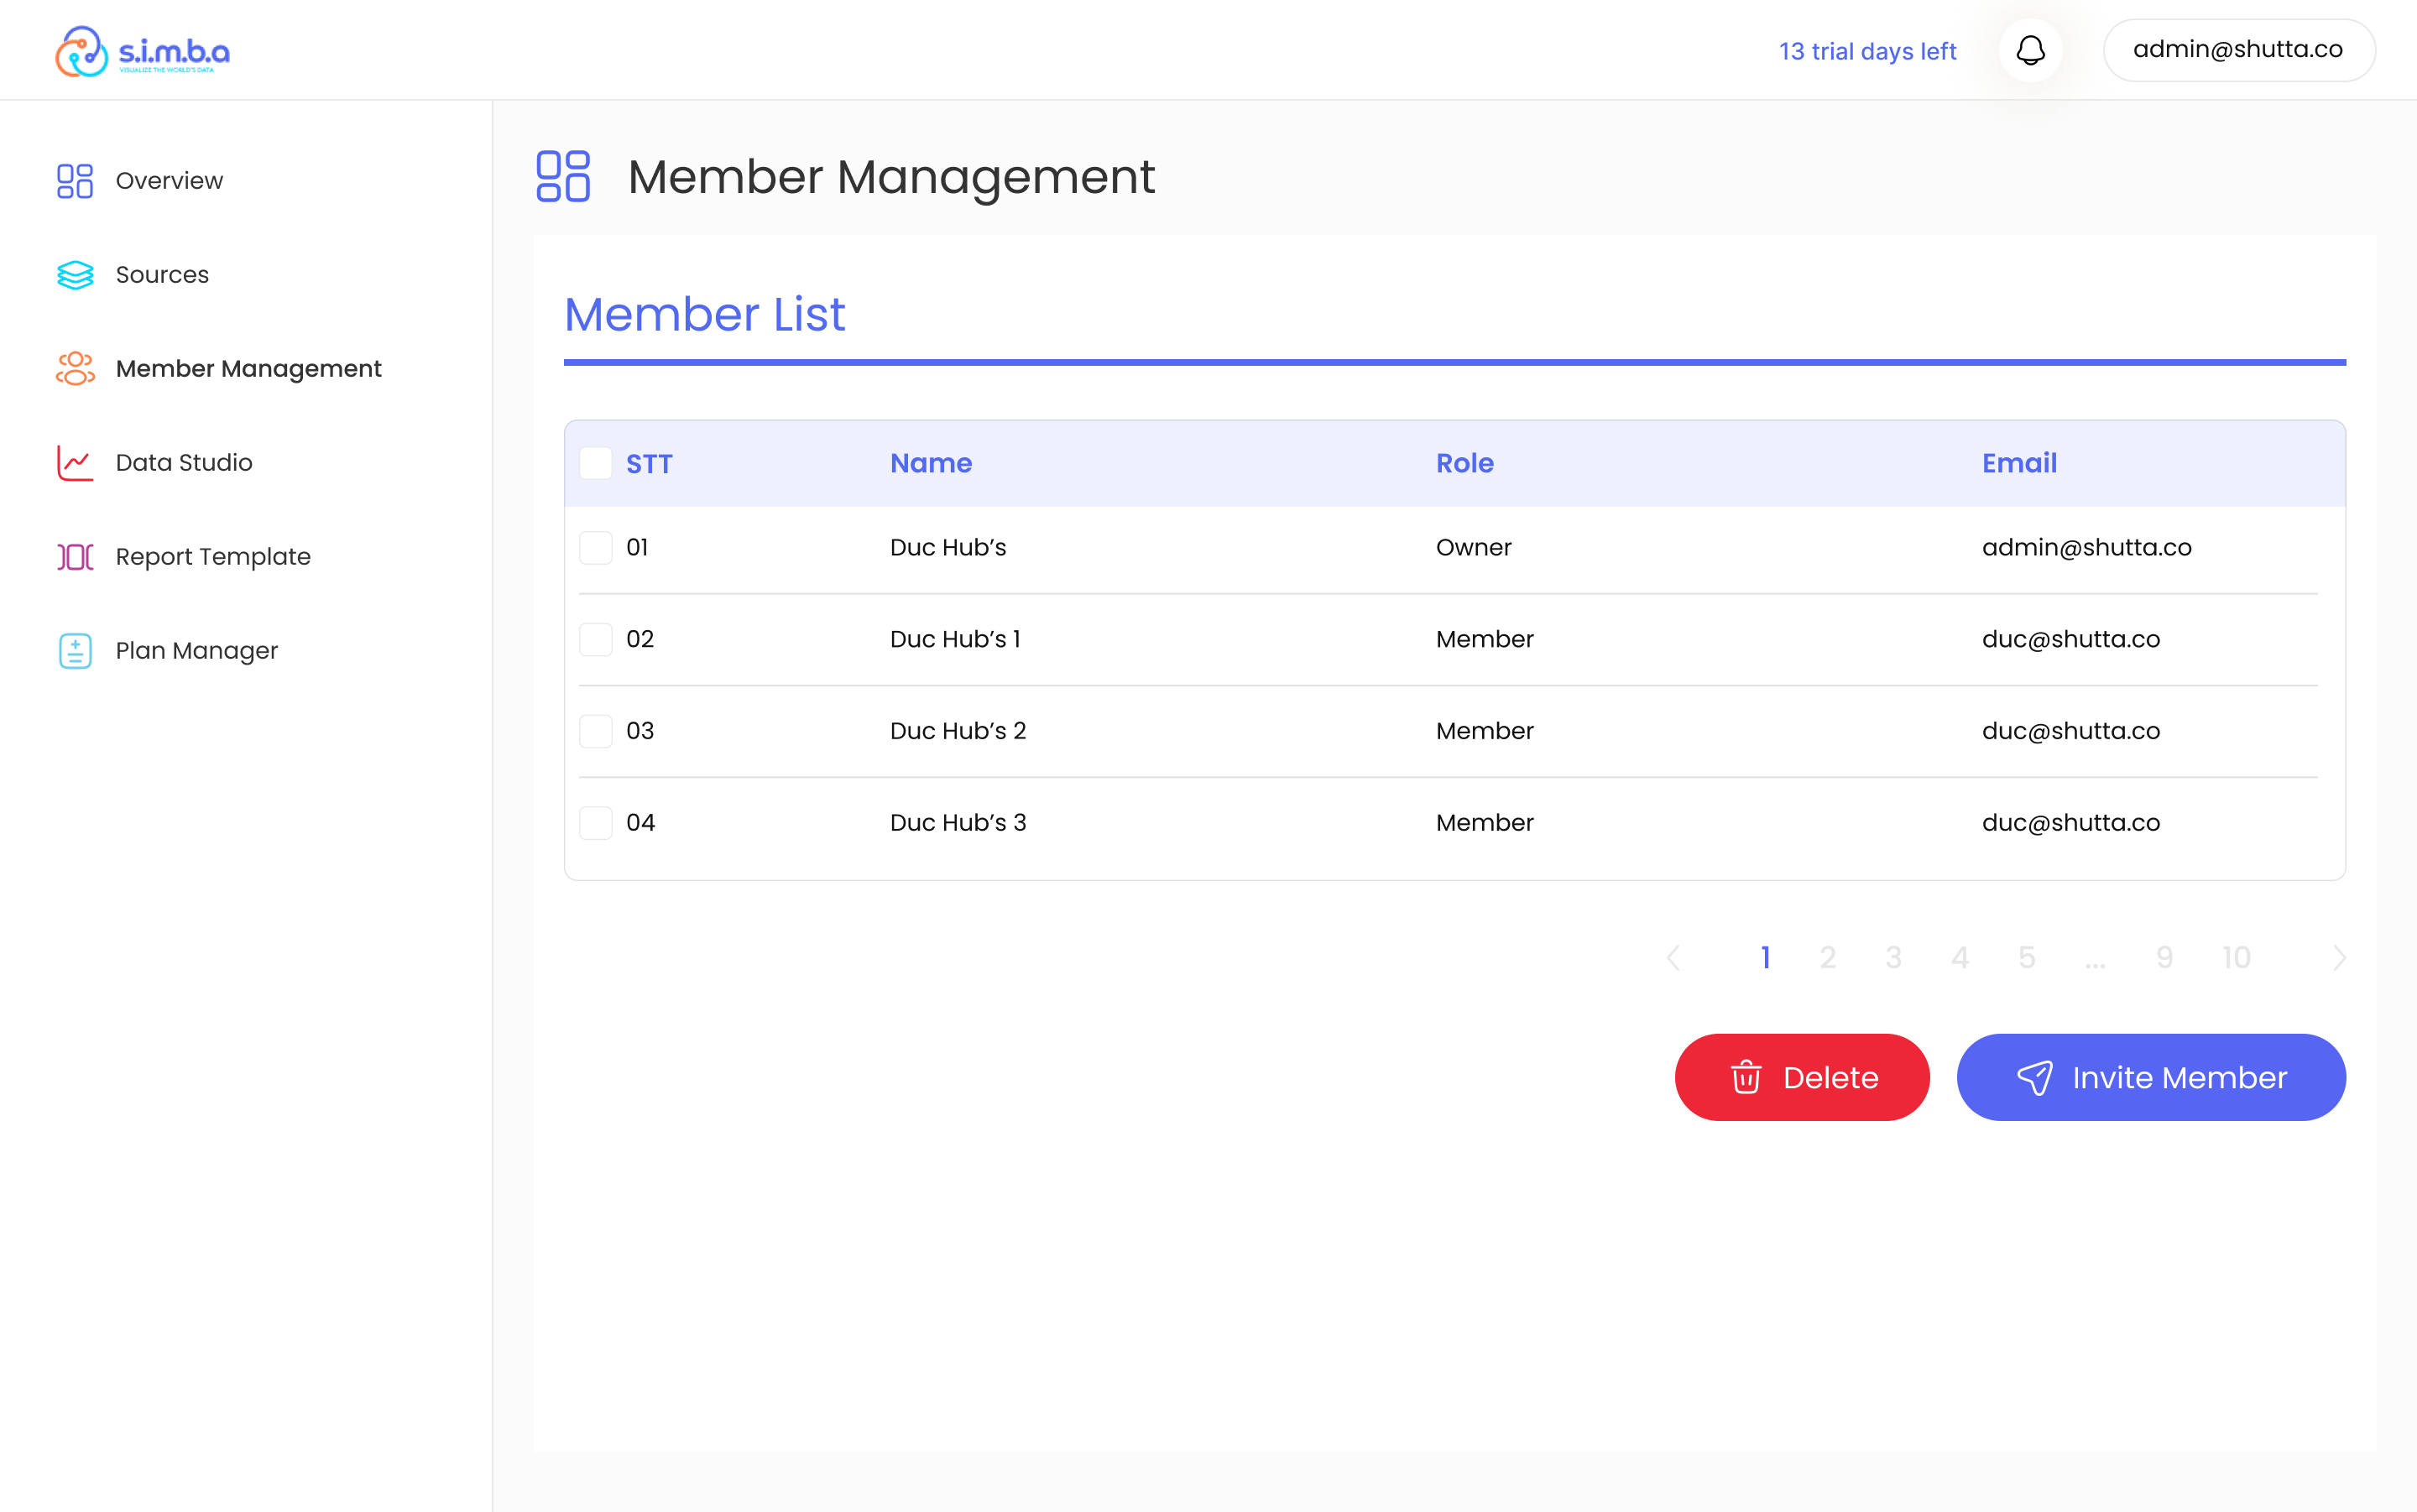The height and width of the screenshot is (1512, 2417).
Task: Click the Plan Manager icon
Action: pos(75,651)
